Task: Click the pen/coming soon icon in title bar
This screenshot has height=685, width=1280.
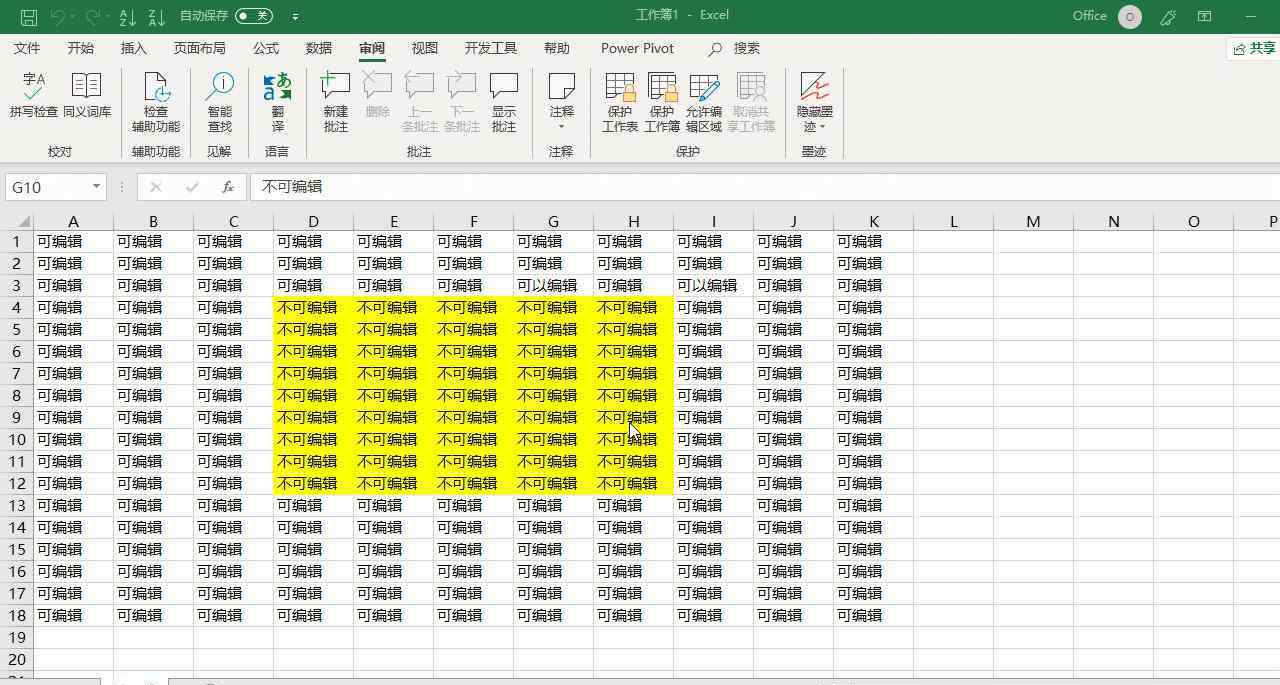Action: point(1168,16)
